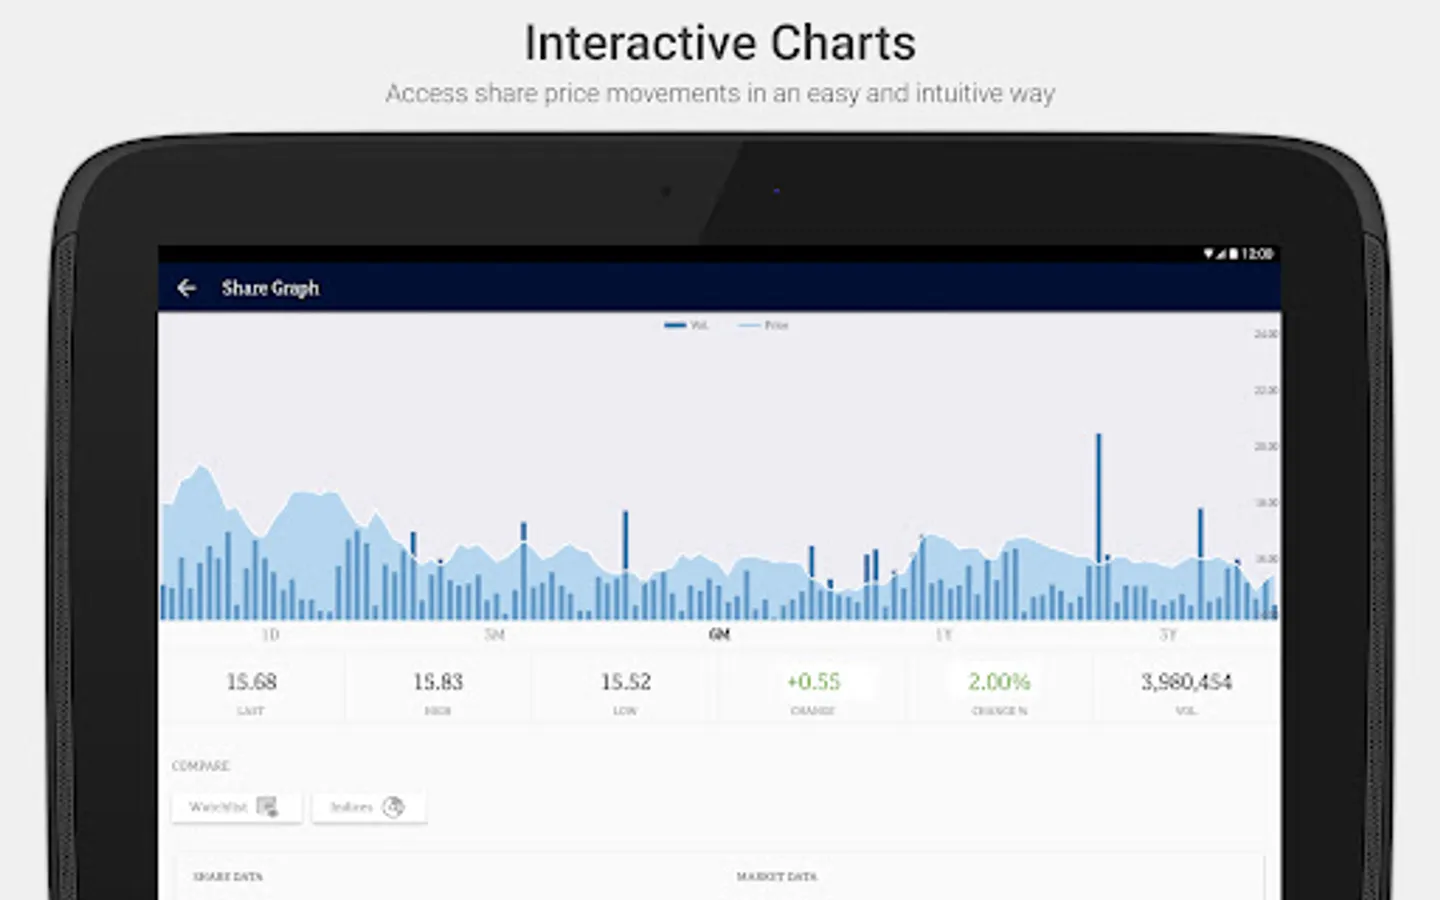The width and height of the screenshot is (1440, 900).
Task: Toggle the Vol. series legend entry
Action: [686, 325]
